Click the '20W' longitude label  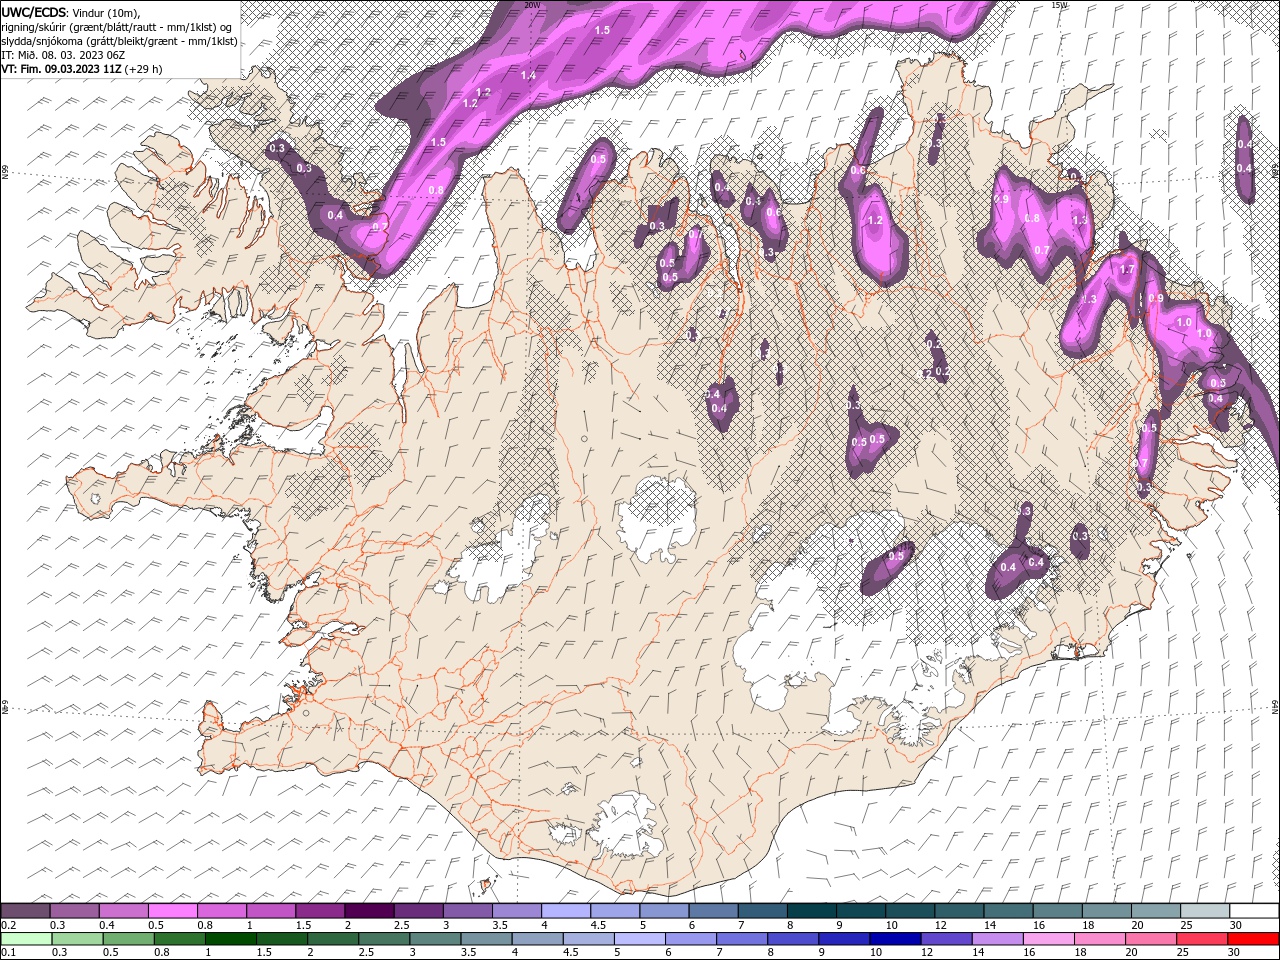point(532,5)
